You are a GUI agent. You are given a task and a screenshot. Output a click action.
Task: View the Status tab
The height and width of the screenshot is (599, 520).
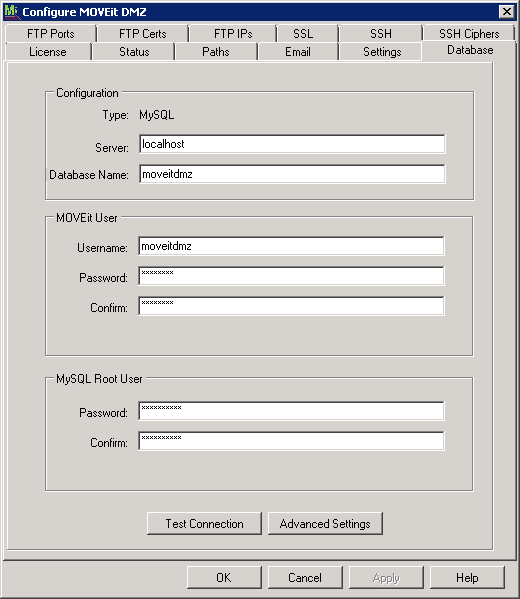pyautogui.click(x=134, y=52)
